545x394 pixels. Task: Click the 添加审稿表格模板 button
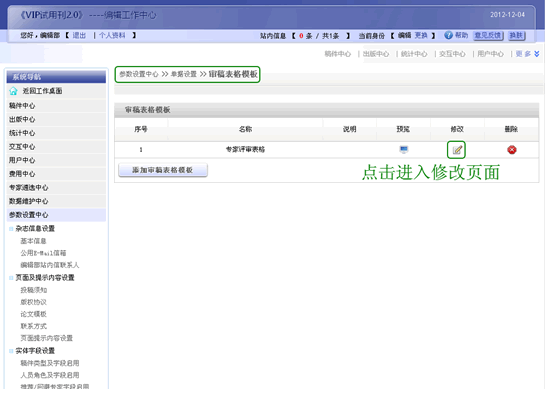163,170
